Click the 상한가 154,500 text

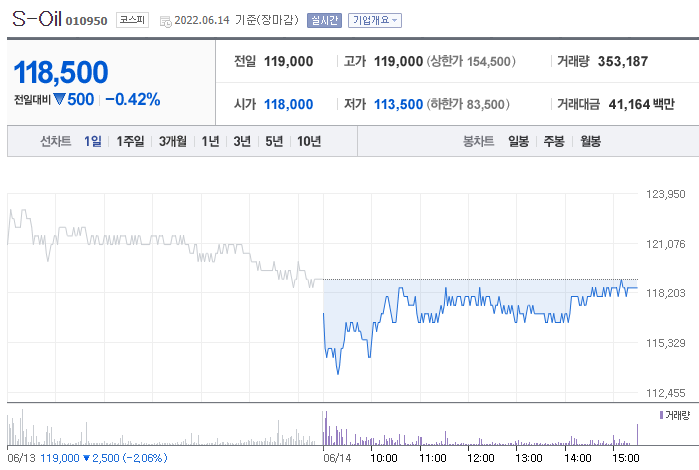pos(471,62)
